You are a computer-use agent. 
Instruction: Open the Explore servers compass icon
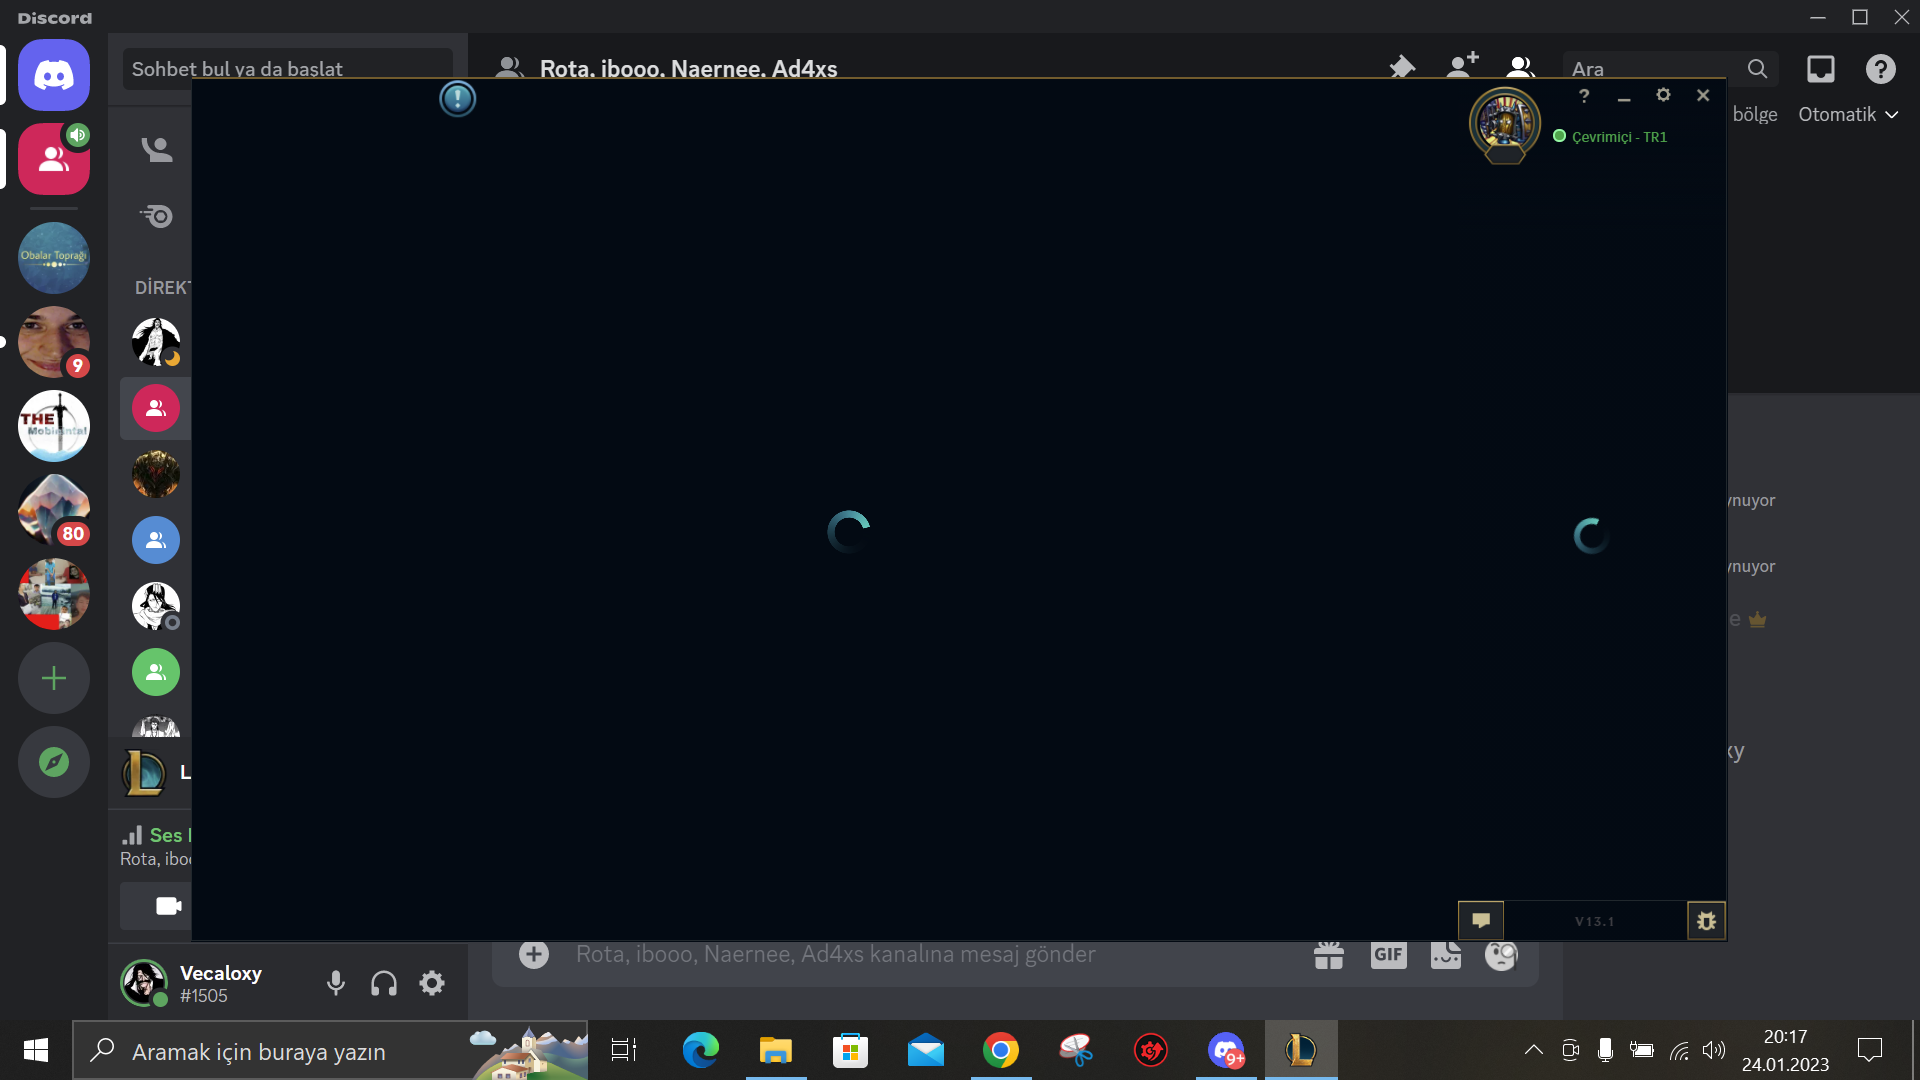point(54,762)
